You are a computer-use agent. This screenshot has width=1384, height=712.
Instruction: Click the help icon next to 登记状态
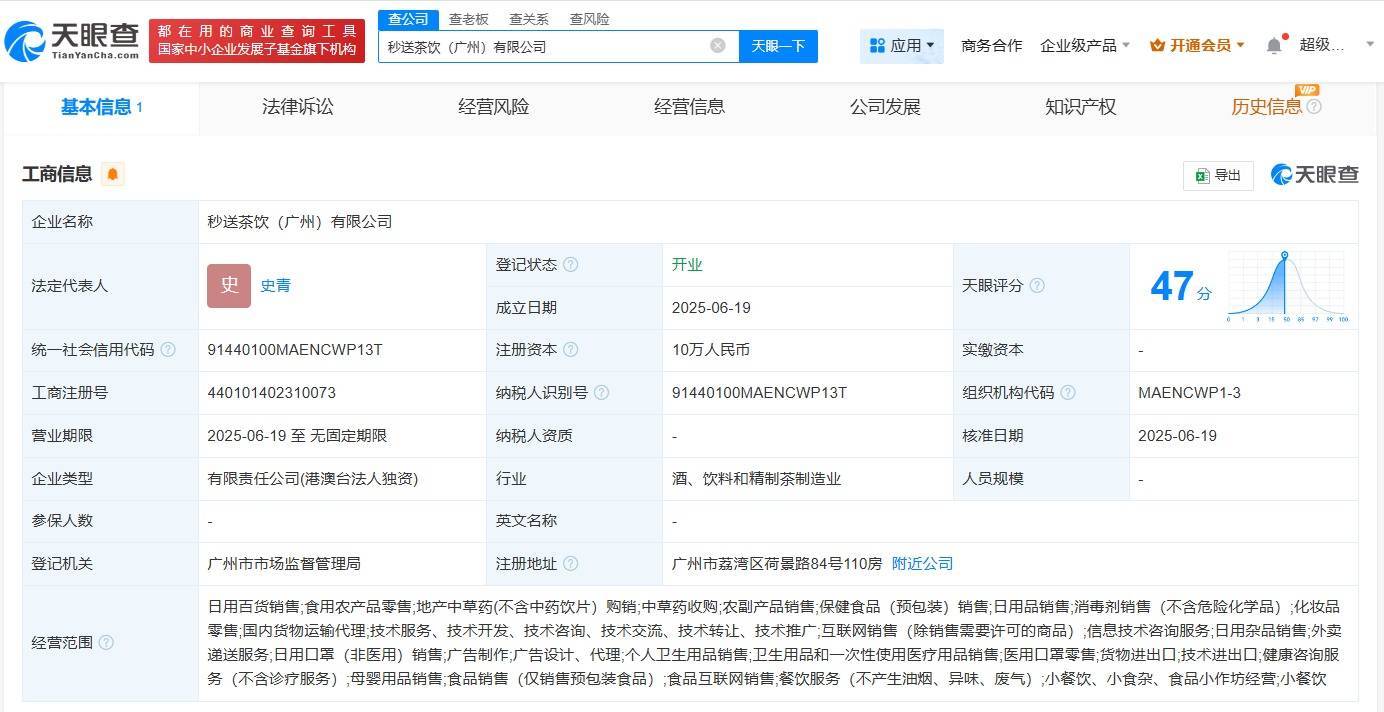pos(570,265)
